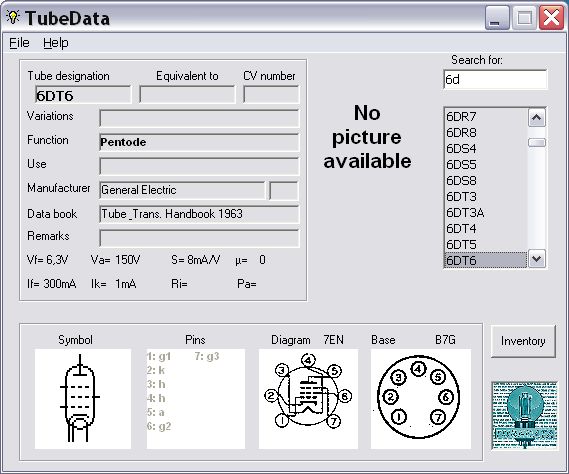569x474 pixels.
Task: Click the 7EN pin diagram image
Action: [308, 399]
